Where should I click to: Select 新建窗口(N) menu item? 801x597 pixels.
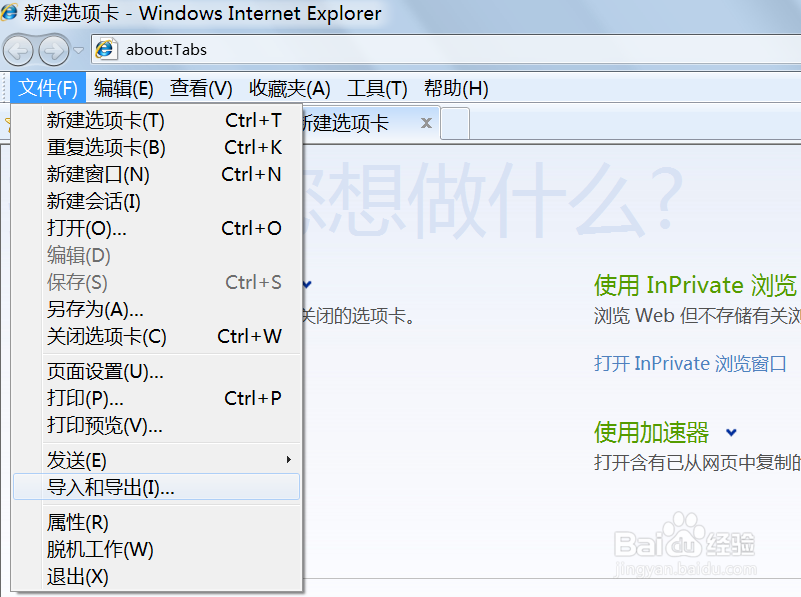tap(156, 175)
